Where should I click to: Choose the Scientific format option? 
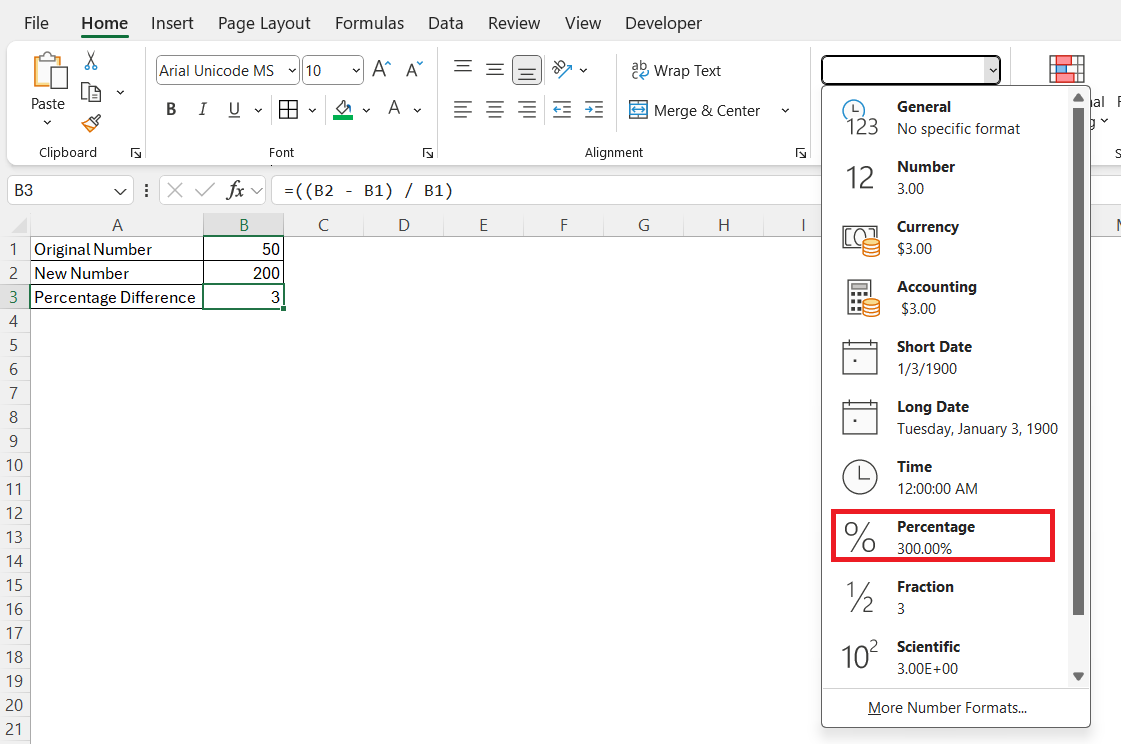(x=945, y=658)
